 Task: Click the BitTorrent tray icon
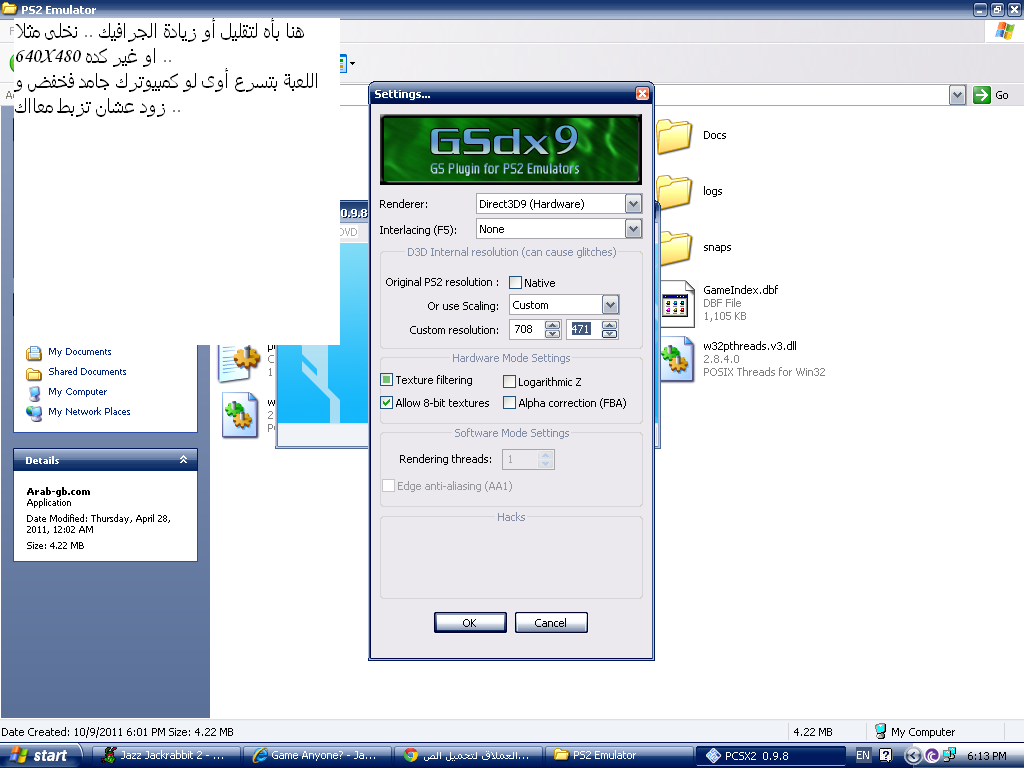pos(932,756)
